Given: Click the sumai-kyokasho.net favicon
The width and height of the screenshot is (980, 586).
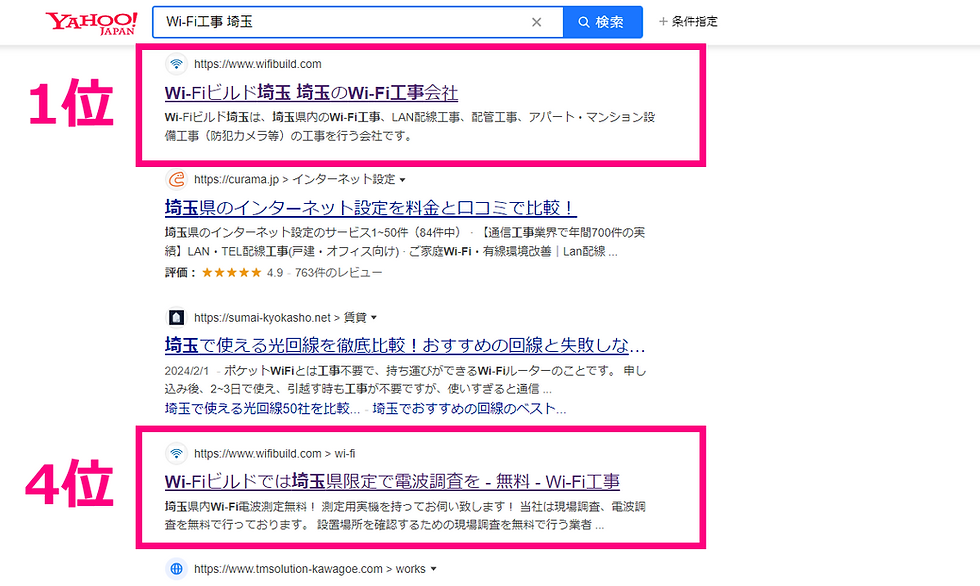Looking at the screenshot, I should [x=176, y=317].
